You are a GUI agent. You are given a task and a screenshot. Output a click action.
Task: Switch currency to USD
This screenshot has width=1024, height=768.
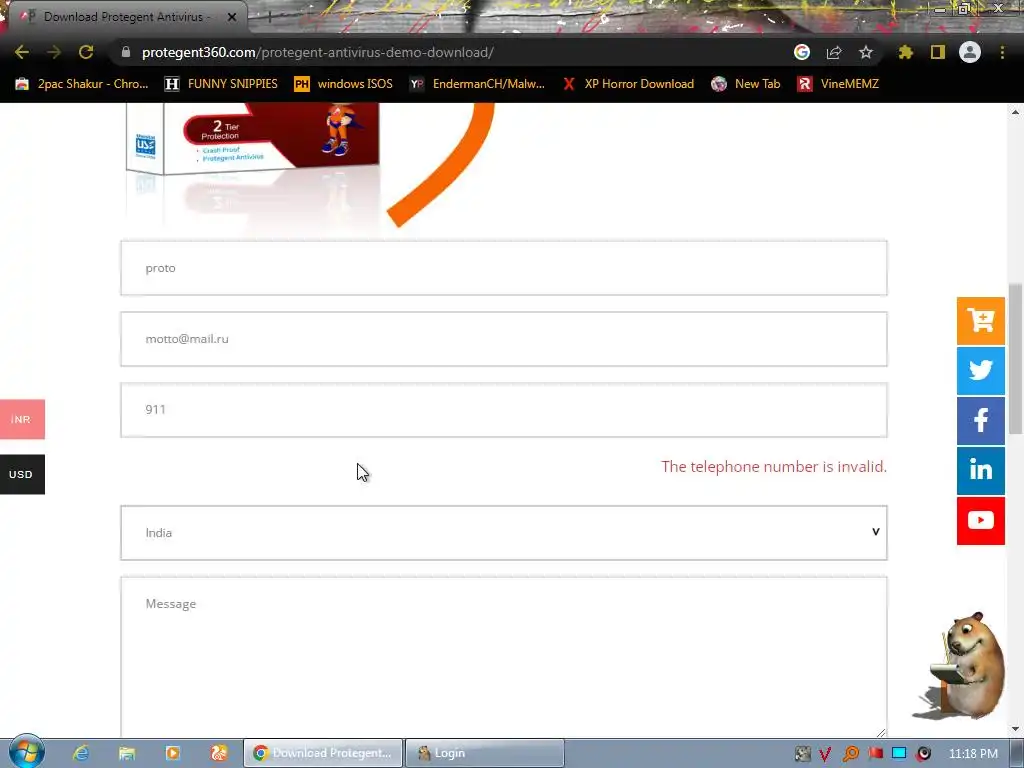tap(22, 474)
